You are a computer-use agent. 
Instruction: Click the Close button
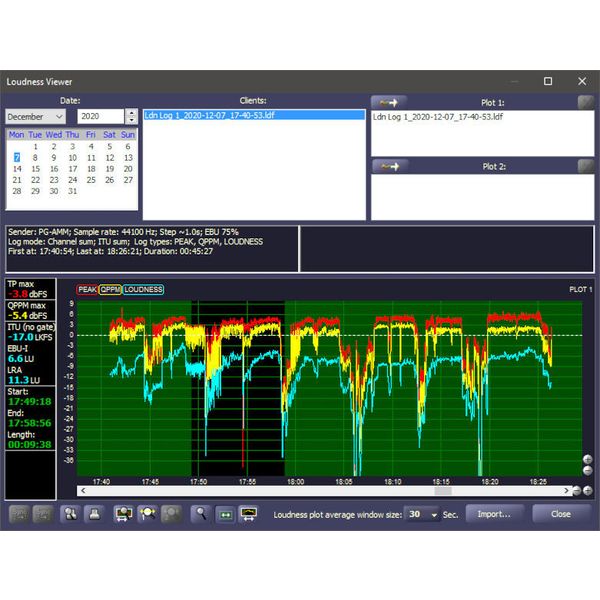560,514
